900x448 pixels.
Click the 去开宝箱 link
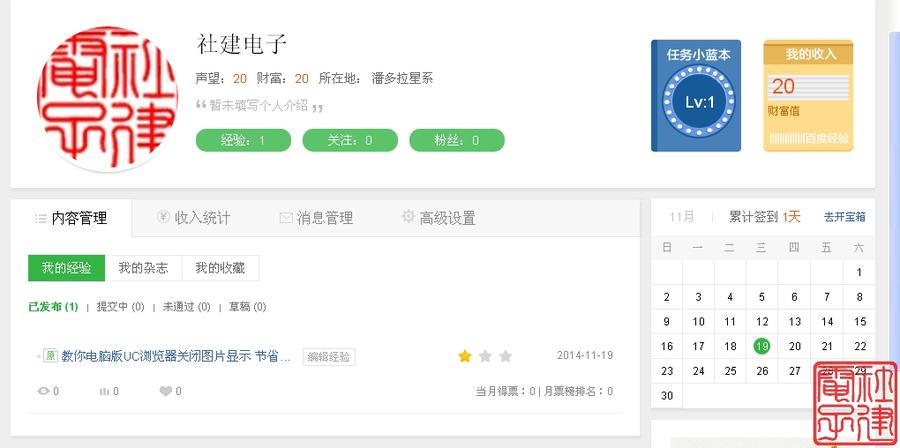pos(844,217)
